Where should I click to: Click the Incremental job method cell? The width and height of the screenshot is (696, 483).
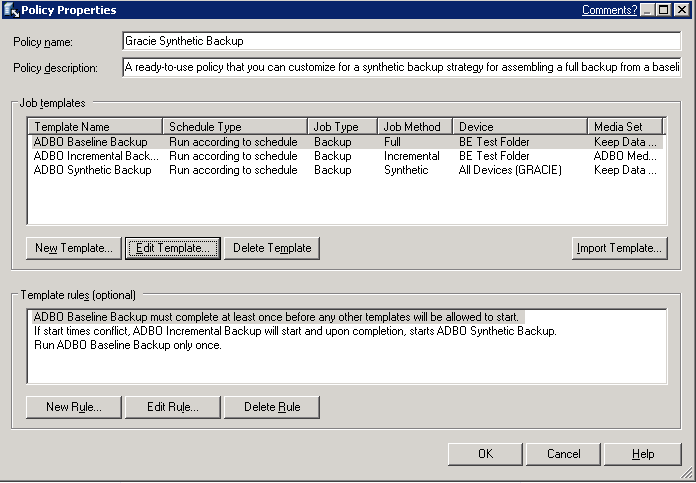411,156
